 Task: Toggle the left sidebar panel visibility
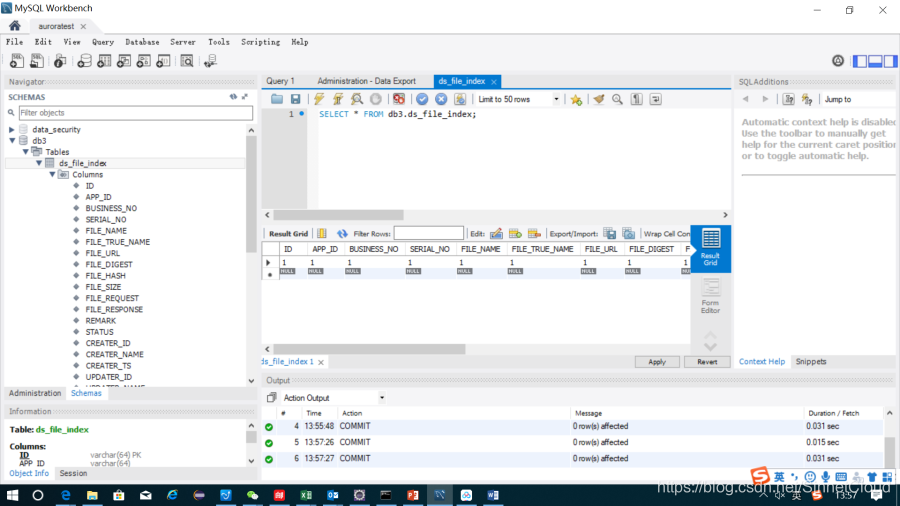[x=860, y=61]
